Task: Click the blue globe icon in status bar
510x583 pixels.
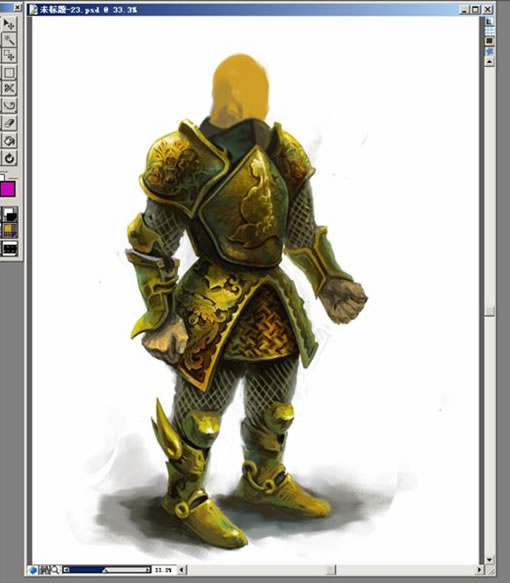Action: click(33, 570)
